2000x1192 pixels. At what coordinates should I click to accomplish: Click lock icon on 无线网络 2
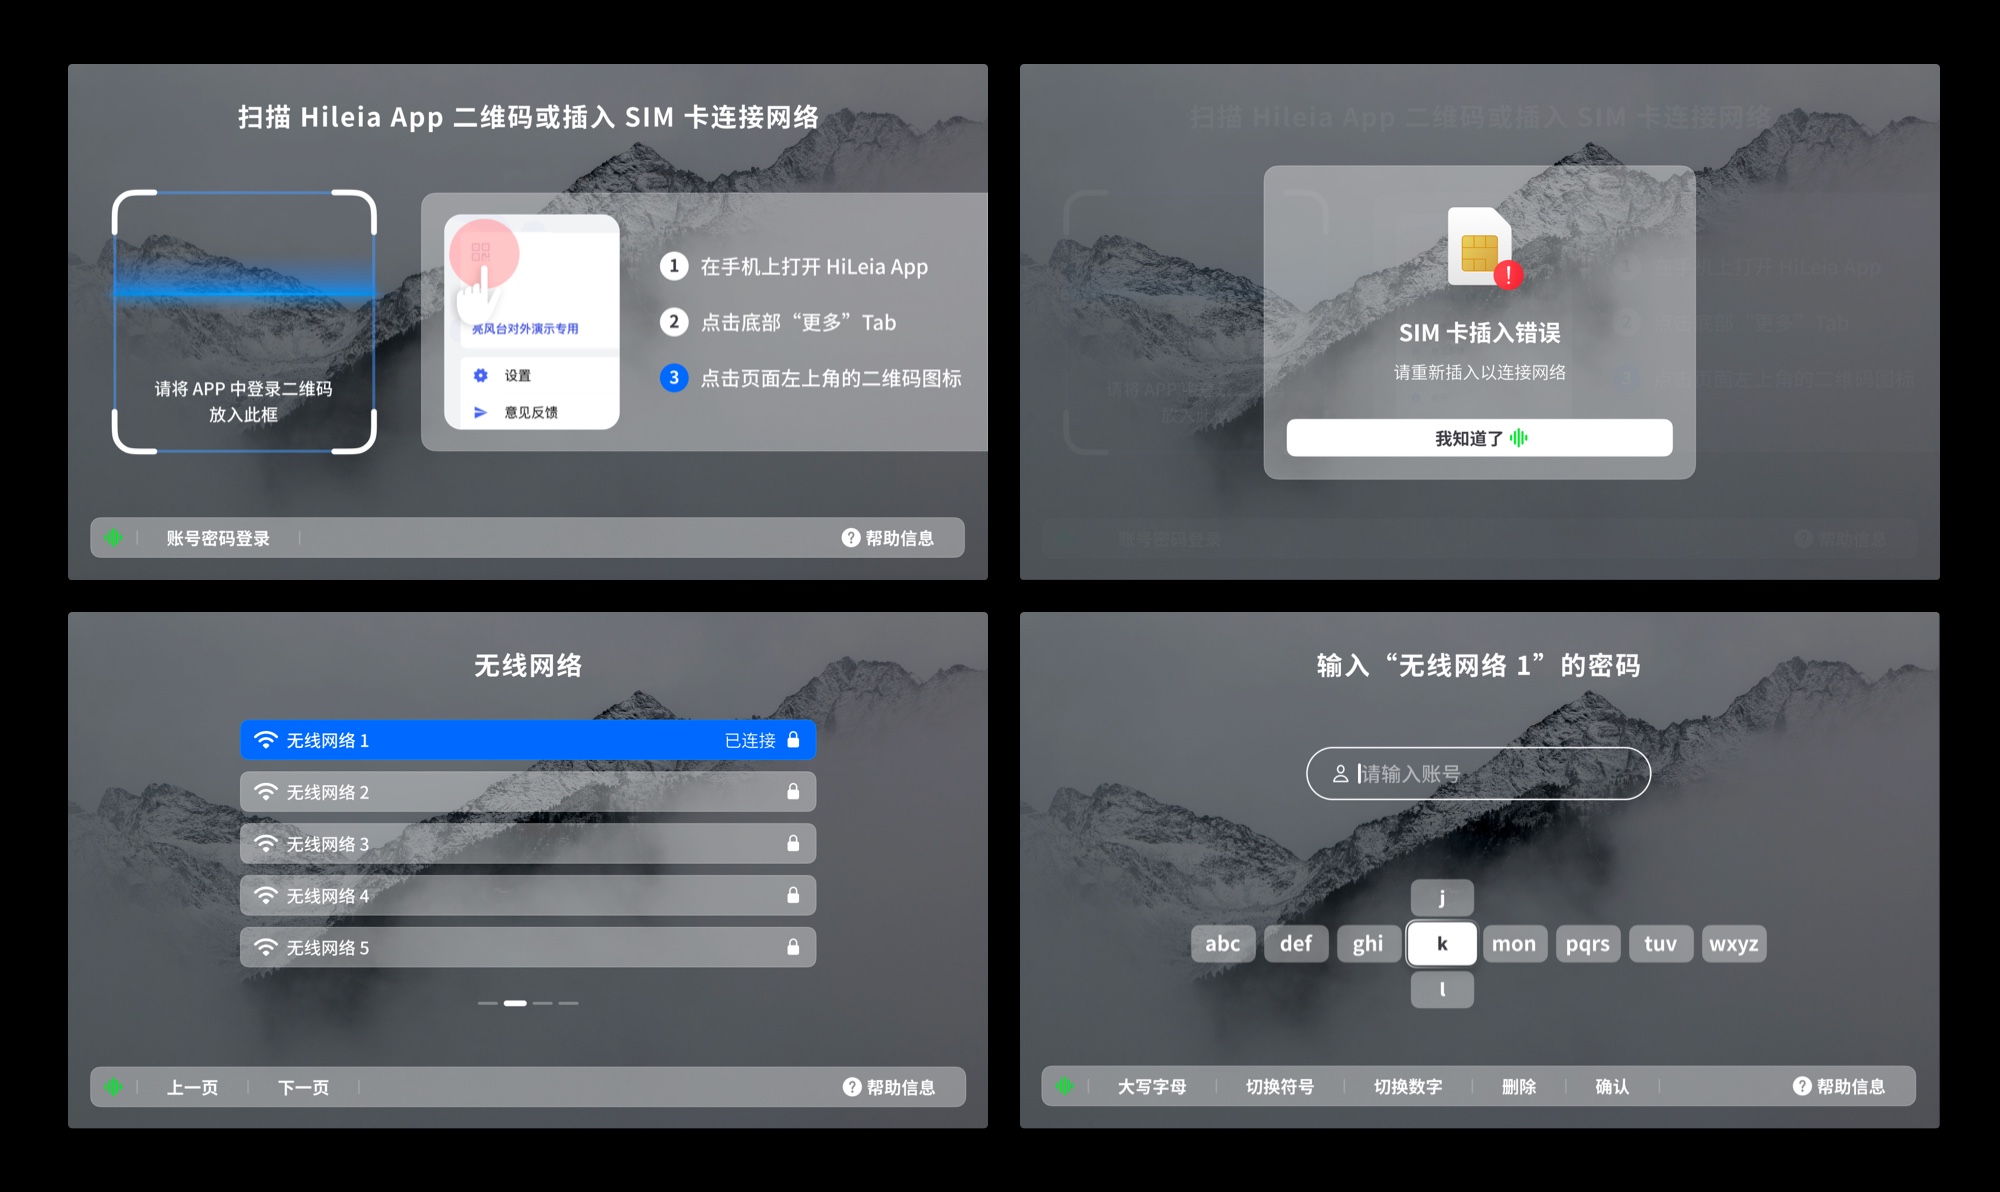(793, 792)
